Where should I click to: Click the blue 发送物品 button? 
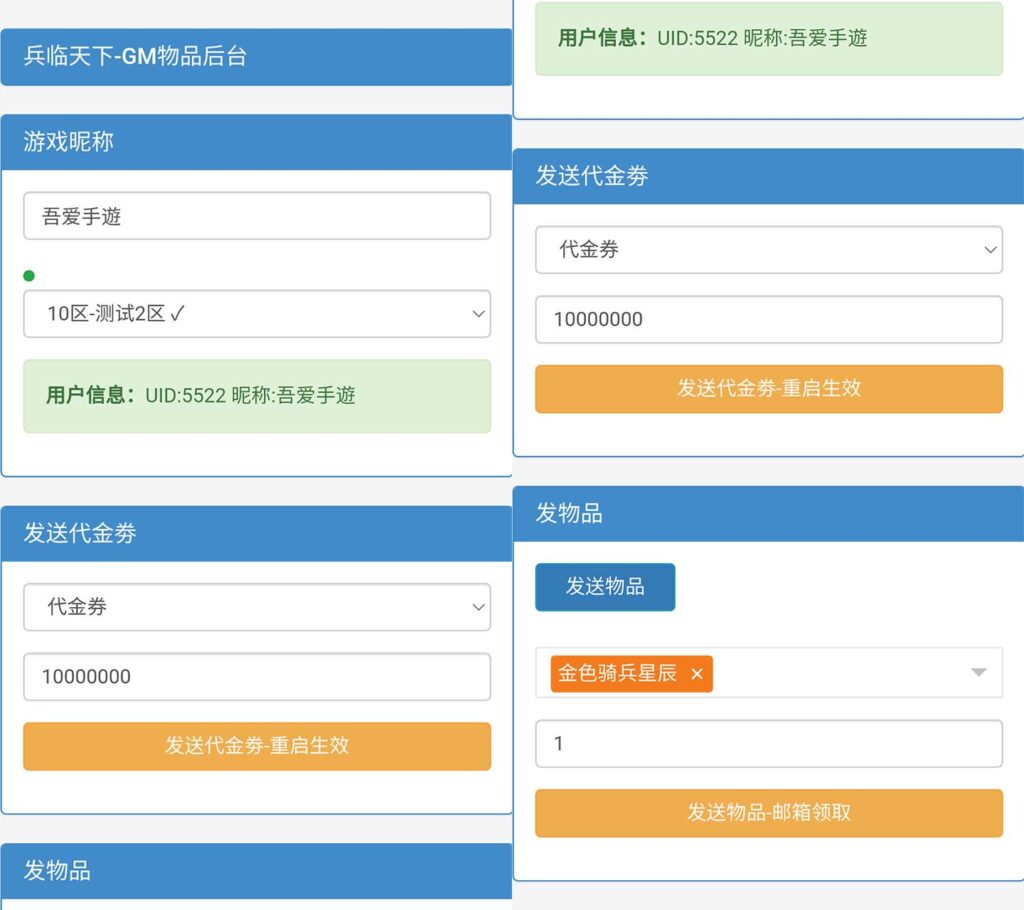605,587
